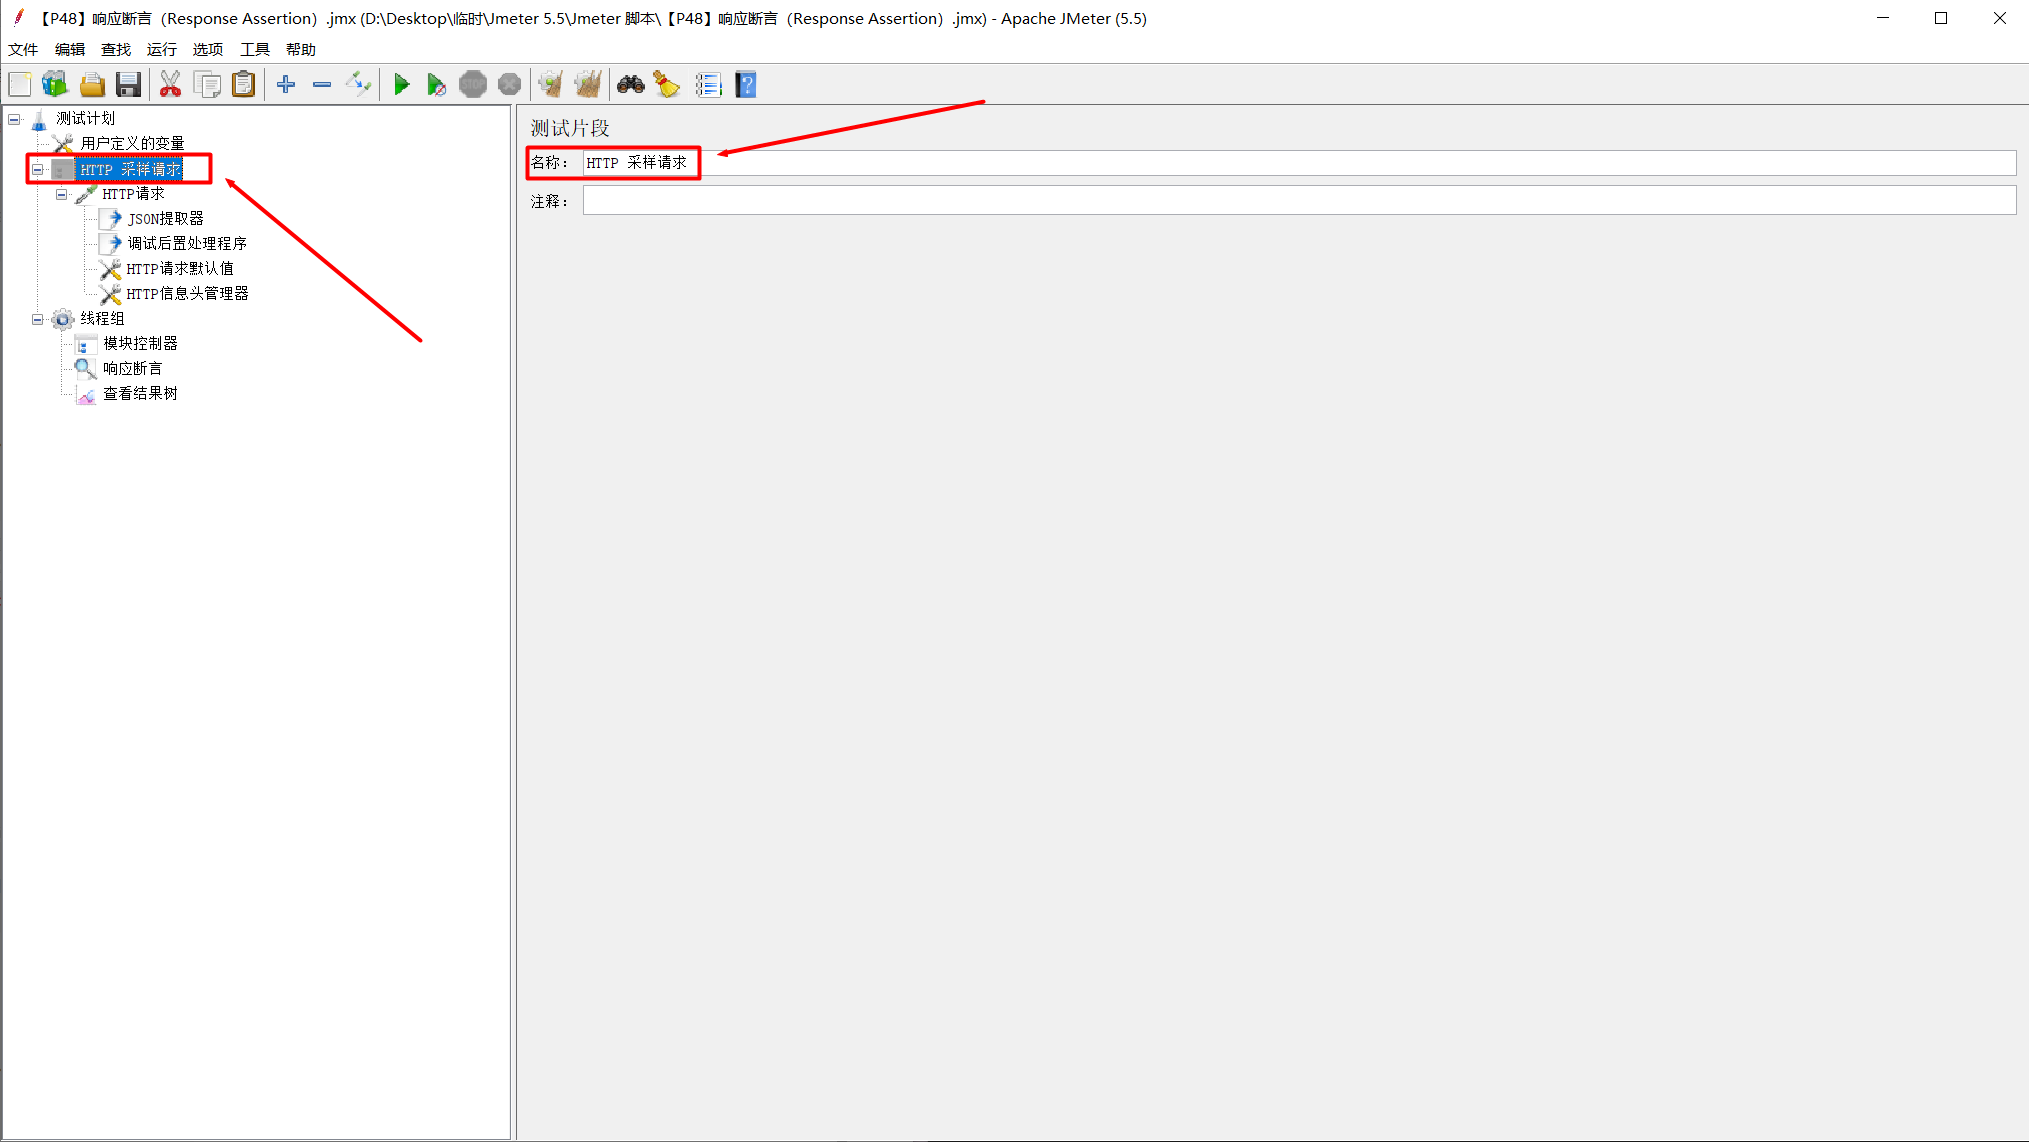The height and width of the screenshot is (1142, 2029).
Task: Click Start no pauses icon
Action: 436,85
